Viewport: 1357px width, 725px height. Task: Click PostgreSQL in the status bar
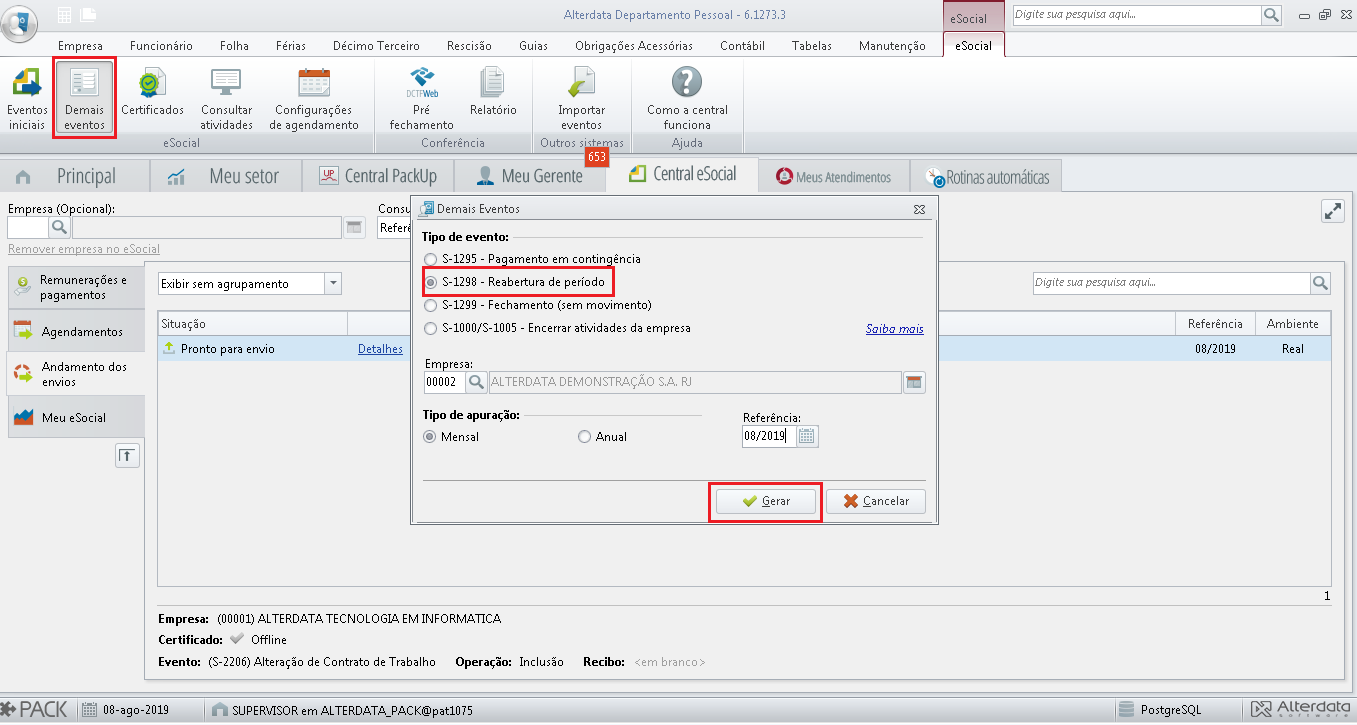[1172, 710]
